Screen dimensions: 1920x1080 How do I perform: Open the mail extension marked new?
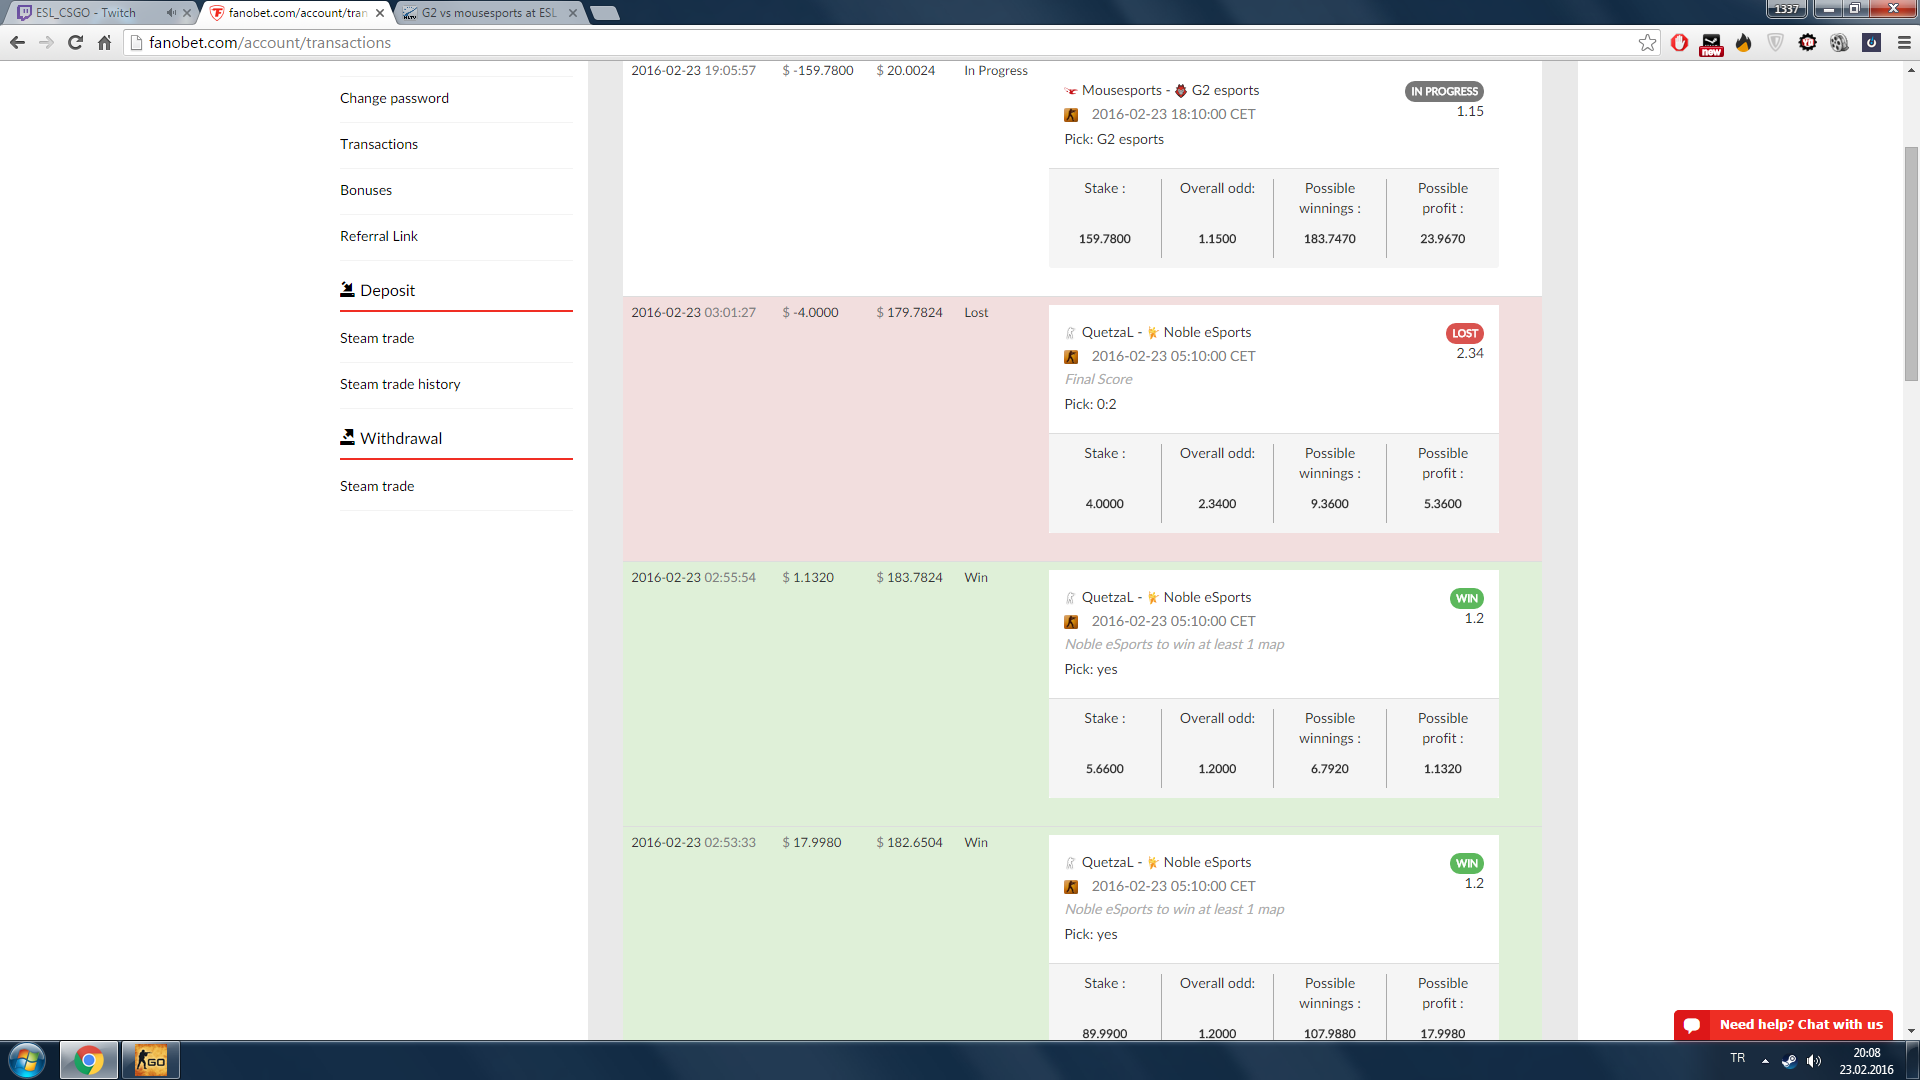pos(1711,44)
